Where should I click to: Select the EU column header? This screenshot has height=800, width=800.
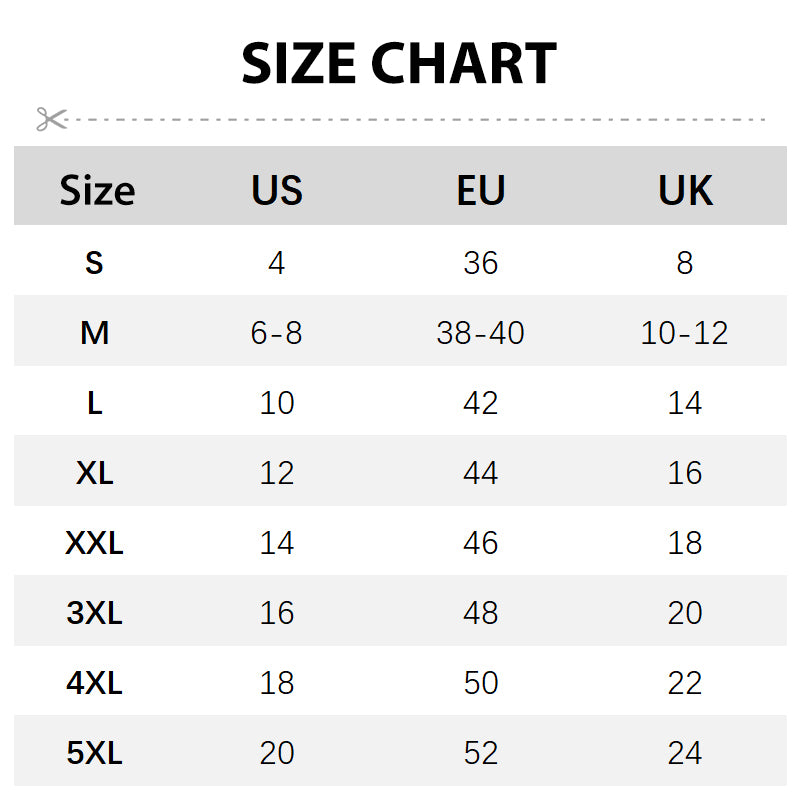pos(481,190)
